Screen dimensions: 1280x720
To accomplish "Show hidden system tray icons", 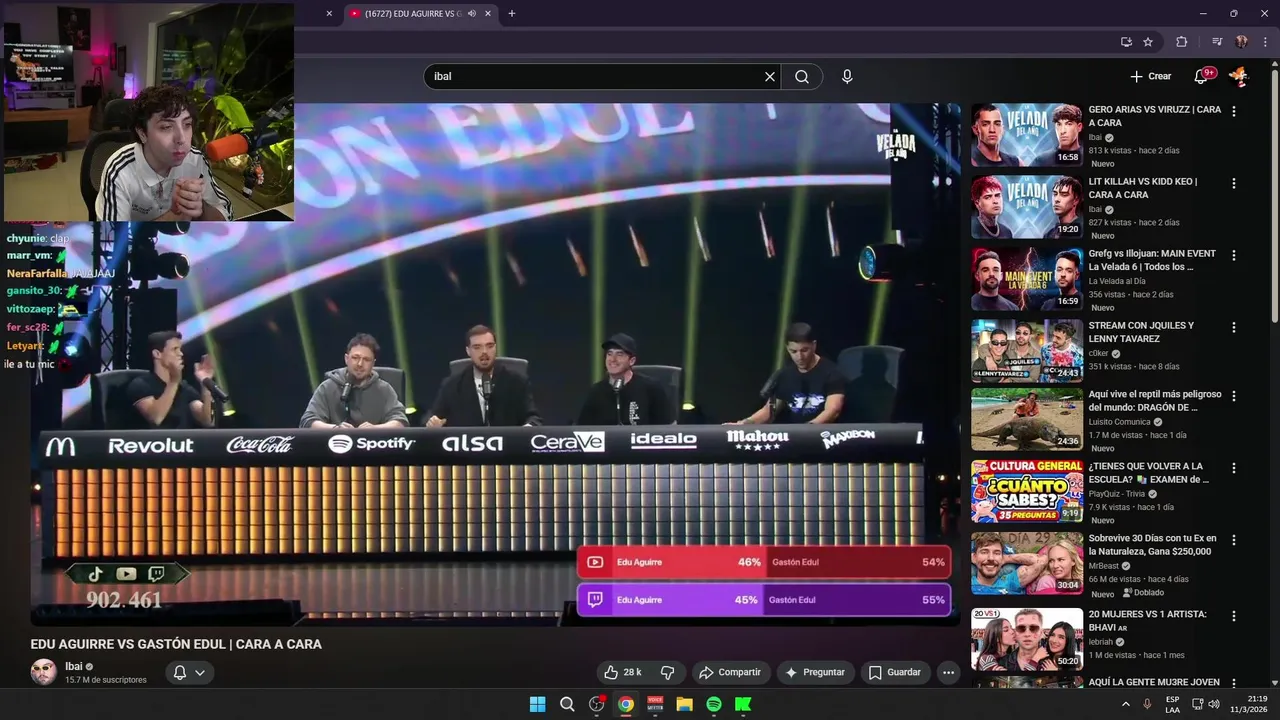I will [x=1126, y=704].
